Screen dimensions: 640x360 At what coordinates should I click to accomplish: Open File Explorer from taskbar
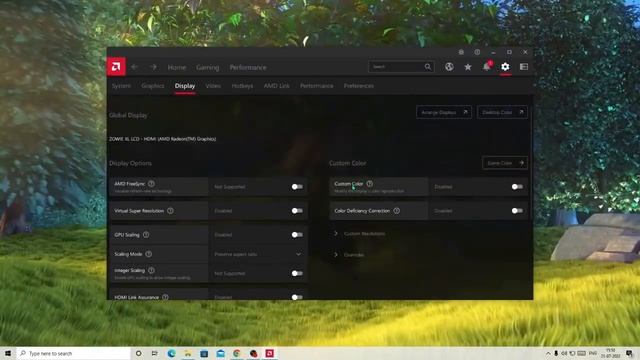tap(188, 353)
